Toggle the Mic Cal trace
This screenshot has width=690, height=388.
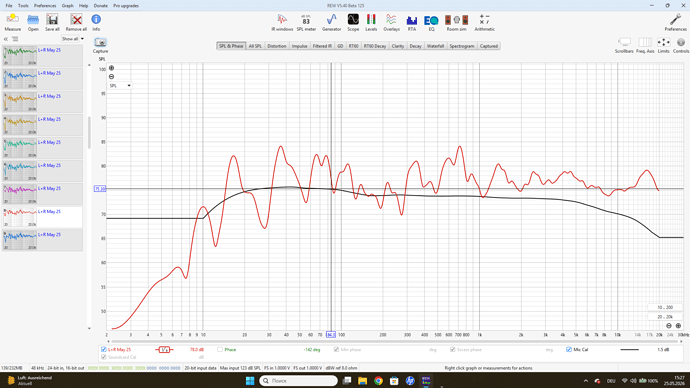pos(569,349)
